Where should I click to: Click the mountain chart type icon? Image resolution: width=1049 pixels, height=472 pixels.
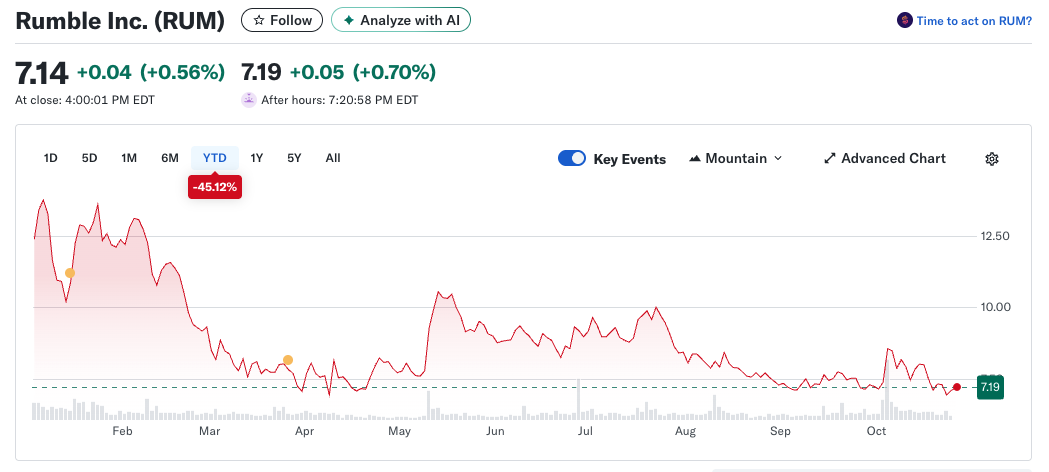695,159
